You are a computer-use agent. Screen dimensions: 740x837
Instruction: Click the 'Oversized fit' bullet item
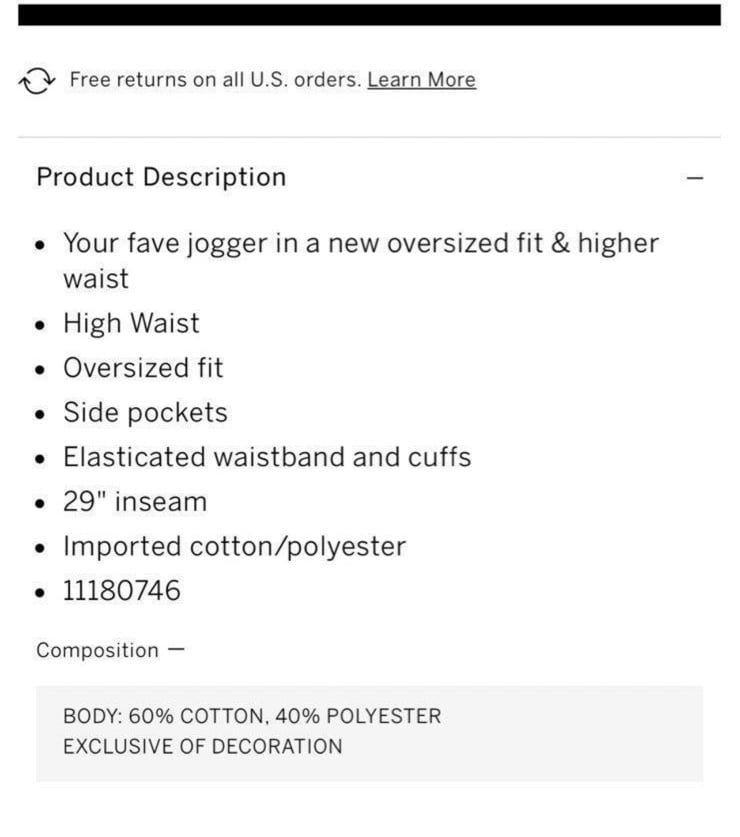[143, 368]
